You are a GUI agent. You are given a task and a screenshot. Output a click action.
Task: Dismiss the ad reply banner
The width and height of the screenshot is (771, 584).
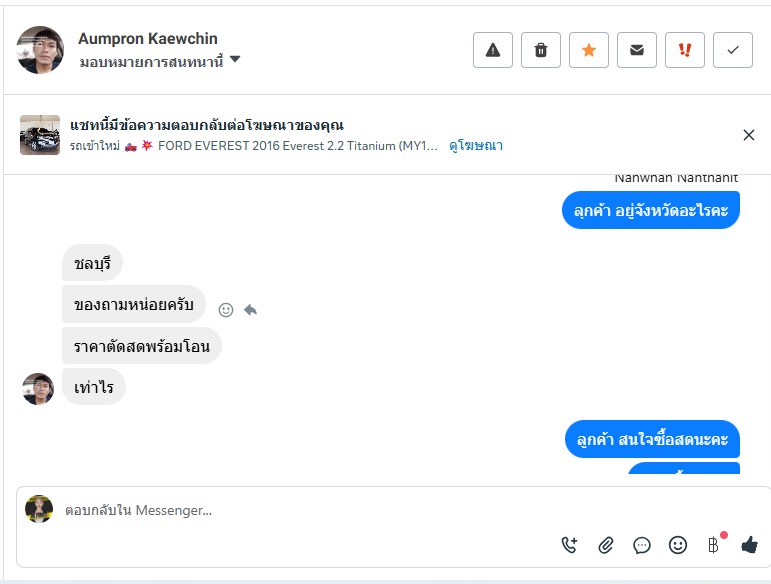tap(749, 135)
